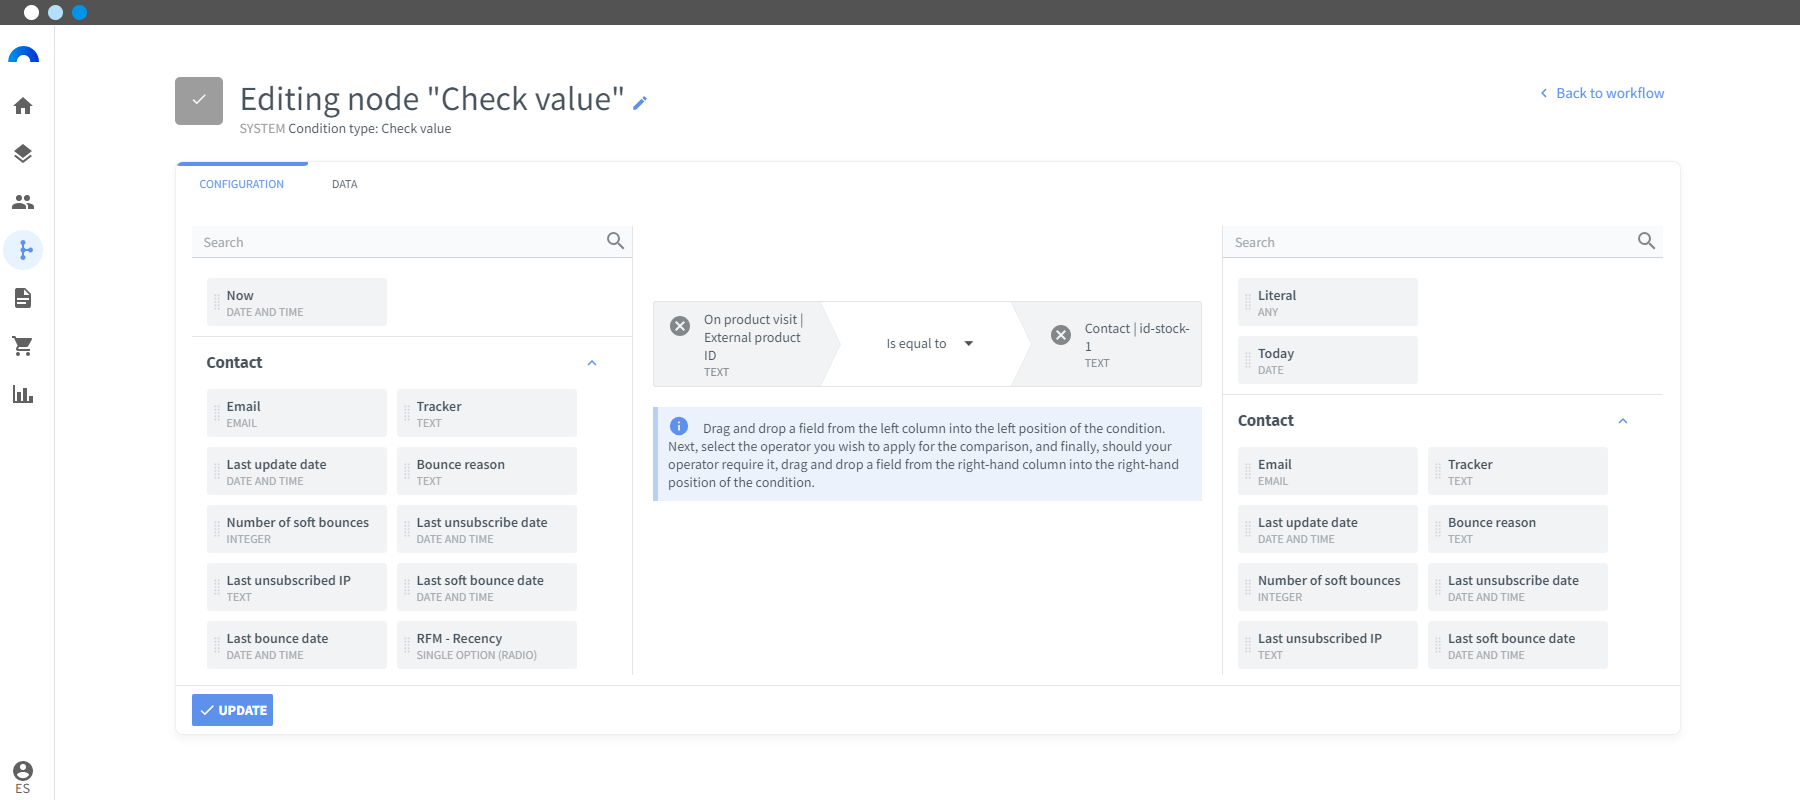1800x800 pixels.
Task: Open the user account icon labeled ES
Action: [x=23, y=777]
